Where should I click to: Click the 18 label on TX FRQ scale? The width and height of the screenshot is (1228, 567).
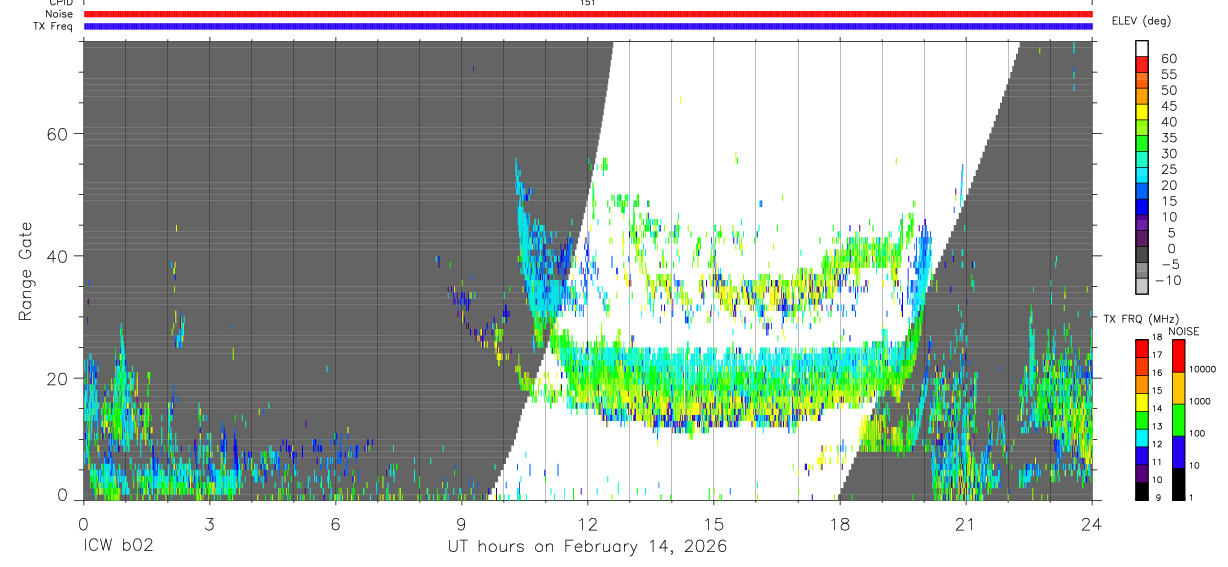tap(1157, 337)
